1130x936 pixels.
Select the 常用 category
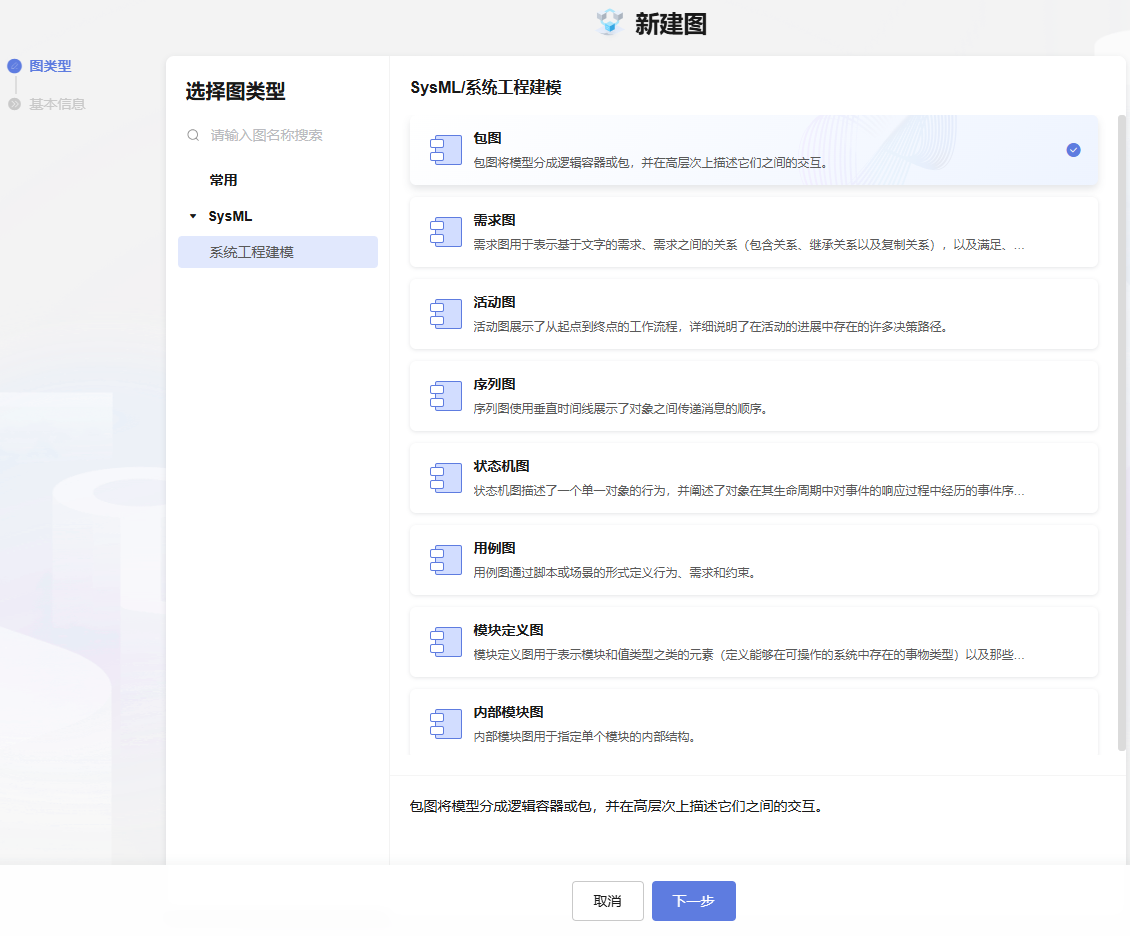tap(223, 180)
